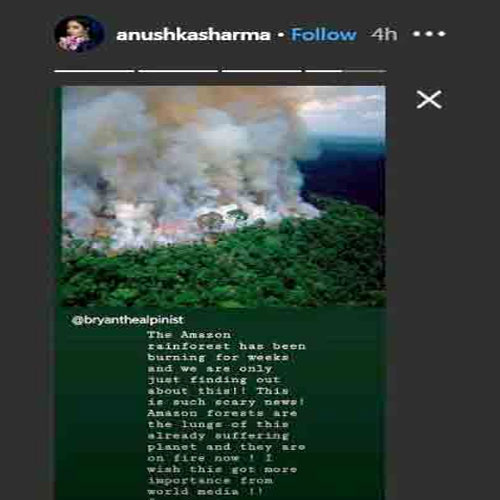Select the fourth partially filled progress segment

tap(346, 71)
